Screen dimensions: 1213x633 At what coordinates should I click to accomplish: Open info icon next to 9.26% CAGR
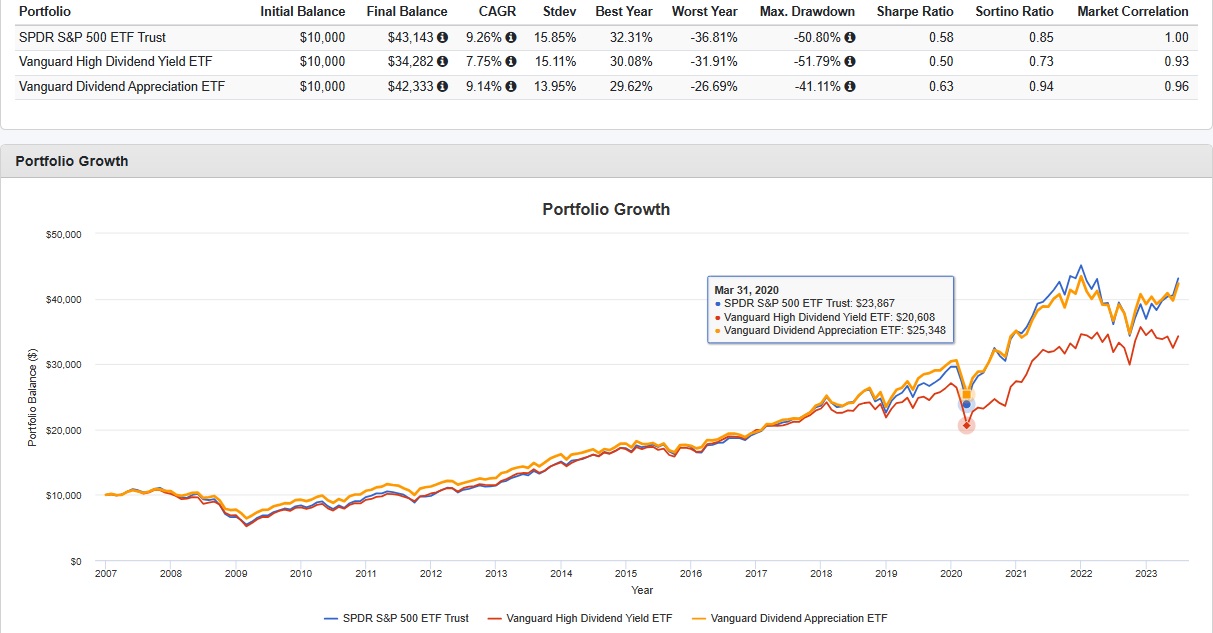tap(511, 38)
